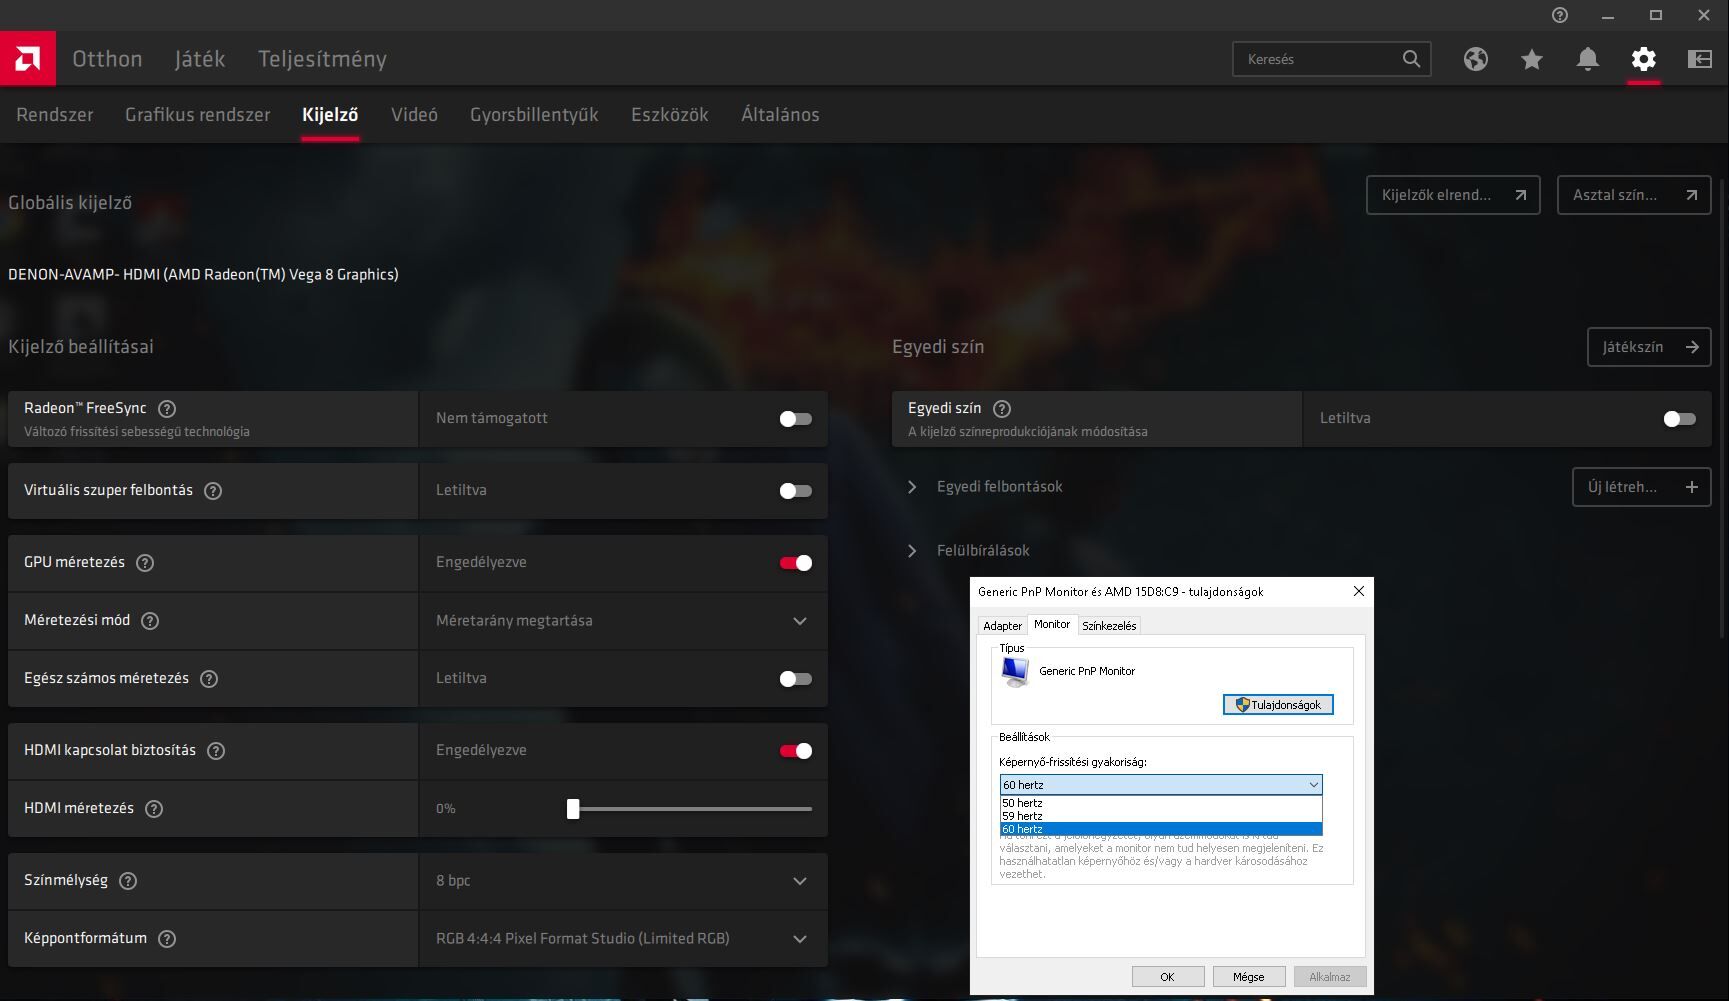The image size is (1729, 1001).
Task: Open Méretezési mód dropdown
Action: point(623,621)
